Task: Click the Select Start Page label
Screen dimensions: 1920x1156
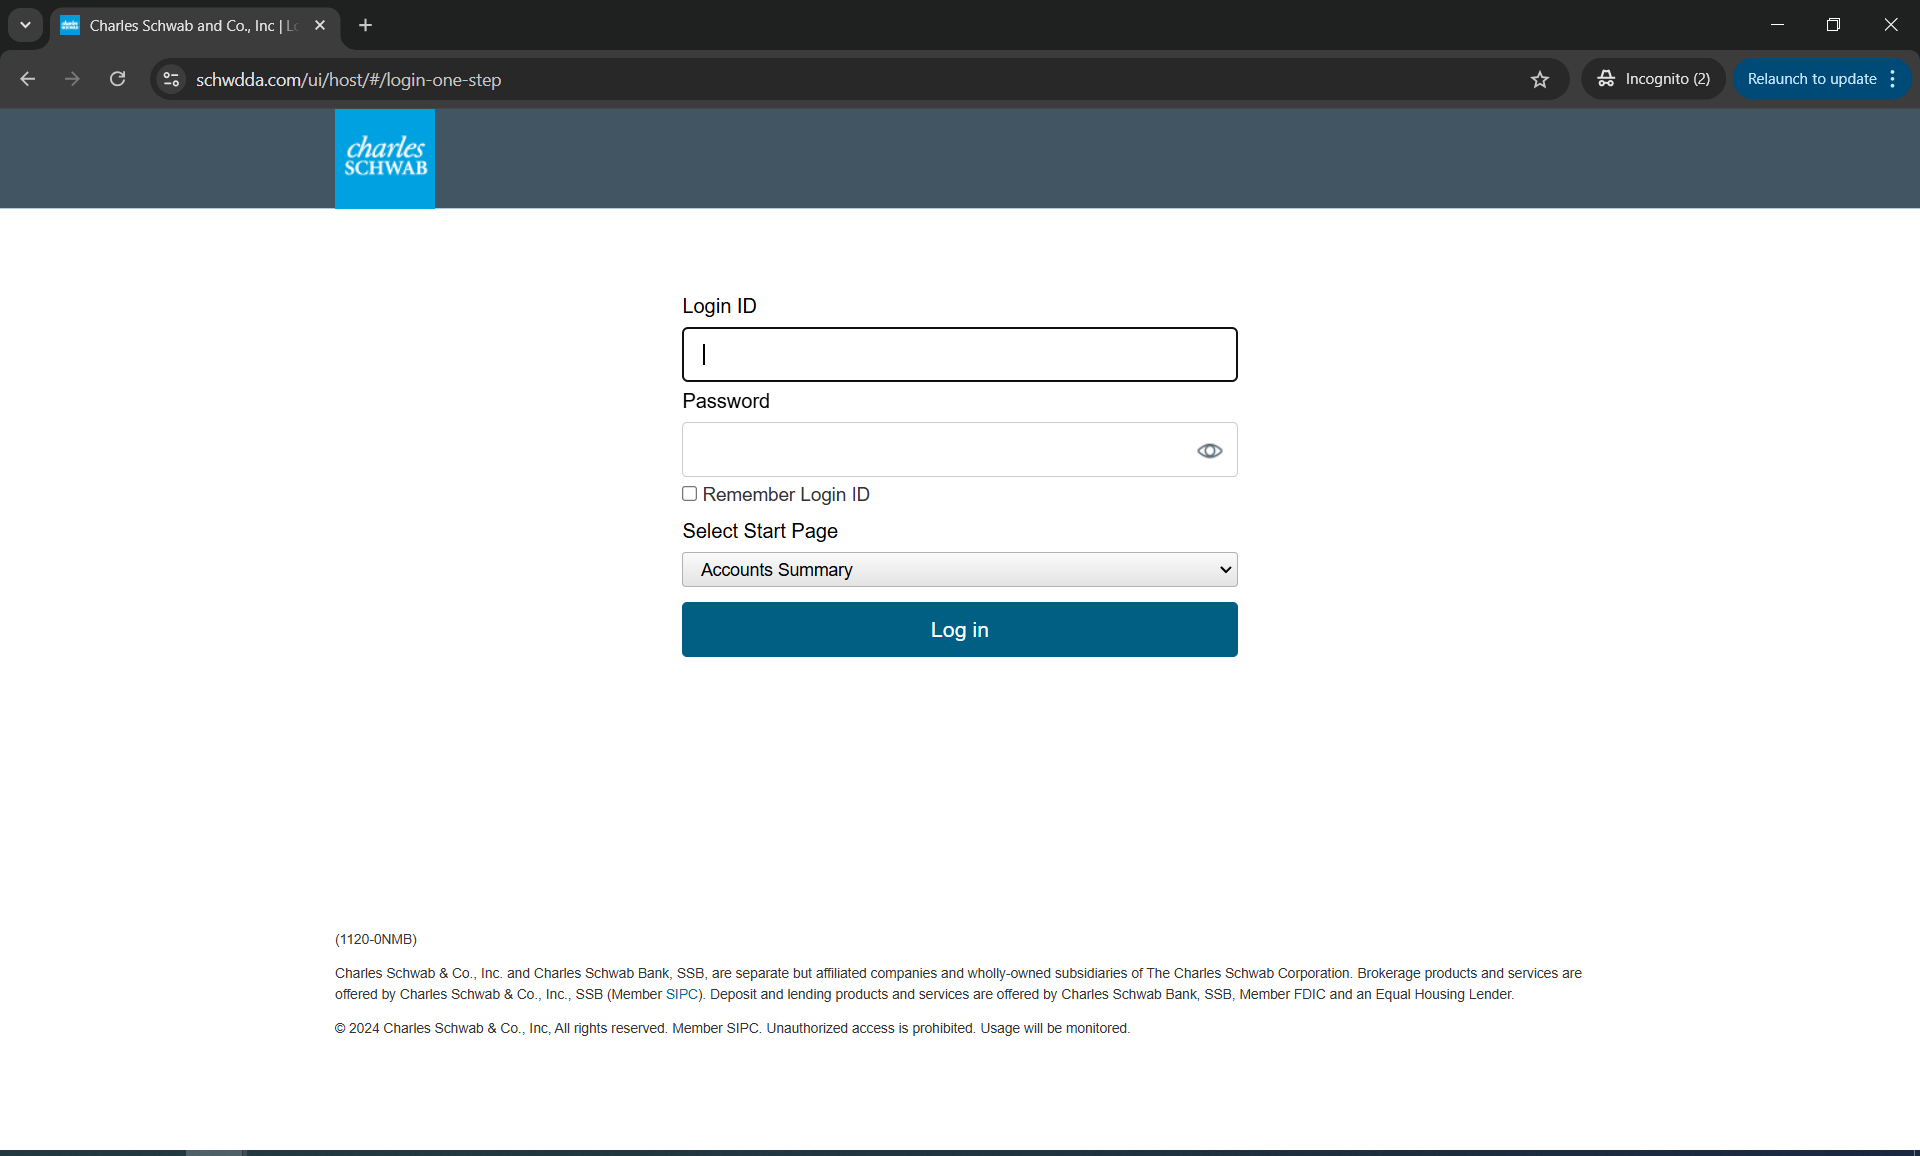Action: click(x=760, y=531)
